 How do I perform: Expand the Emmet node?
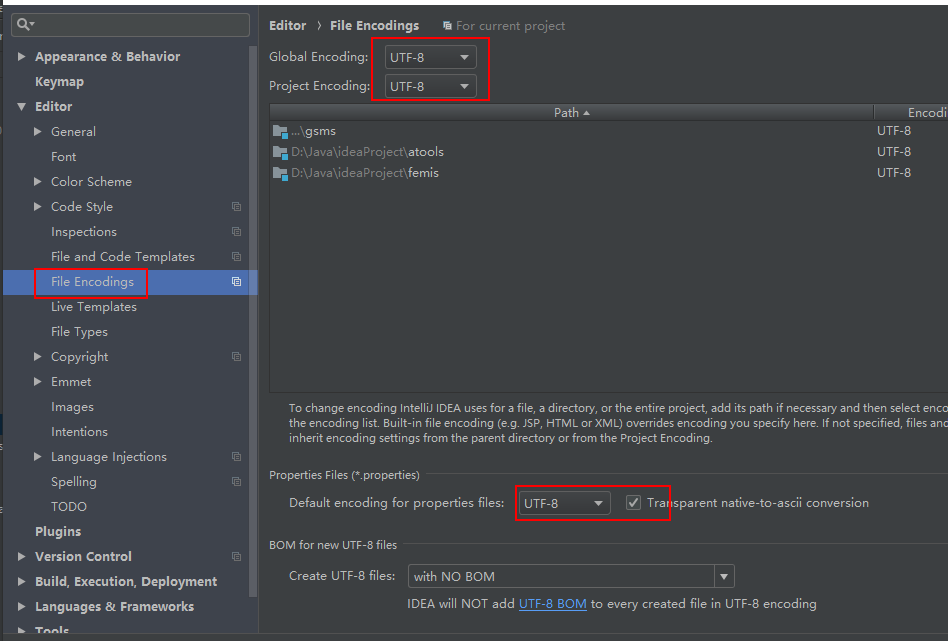click(37, 382)
